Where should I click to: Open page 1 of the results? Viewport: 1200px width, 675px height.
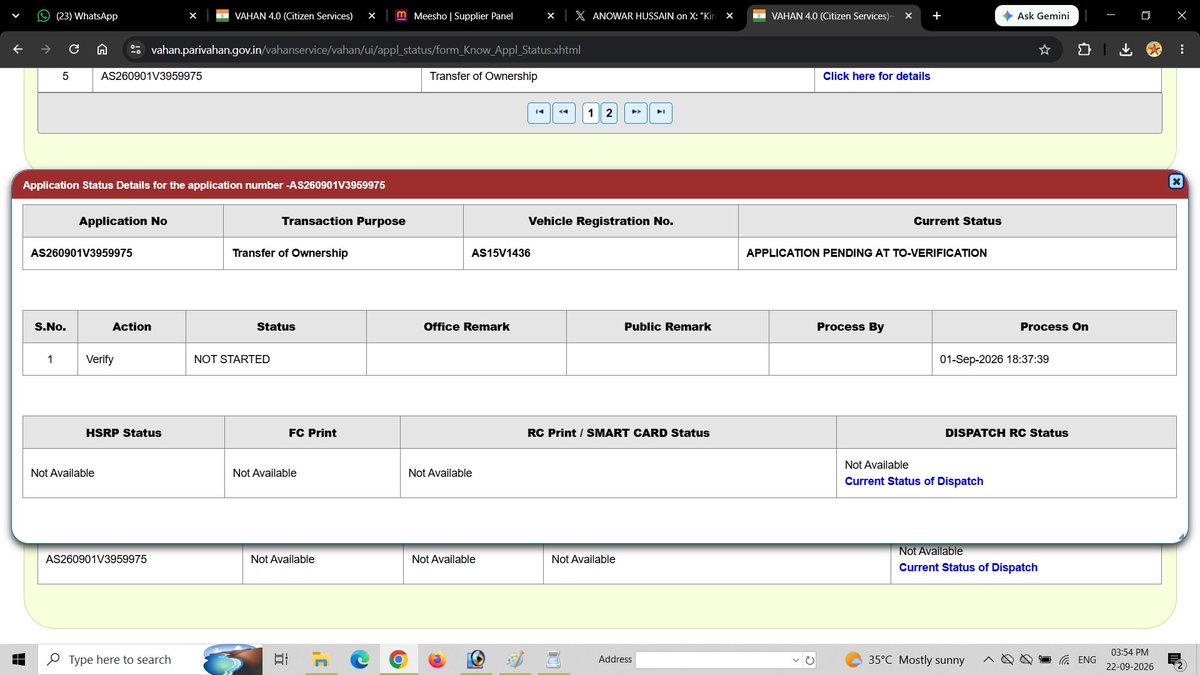(x=590, y=112)
